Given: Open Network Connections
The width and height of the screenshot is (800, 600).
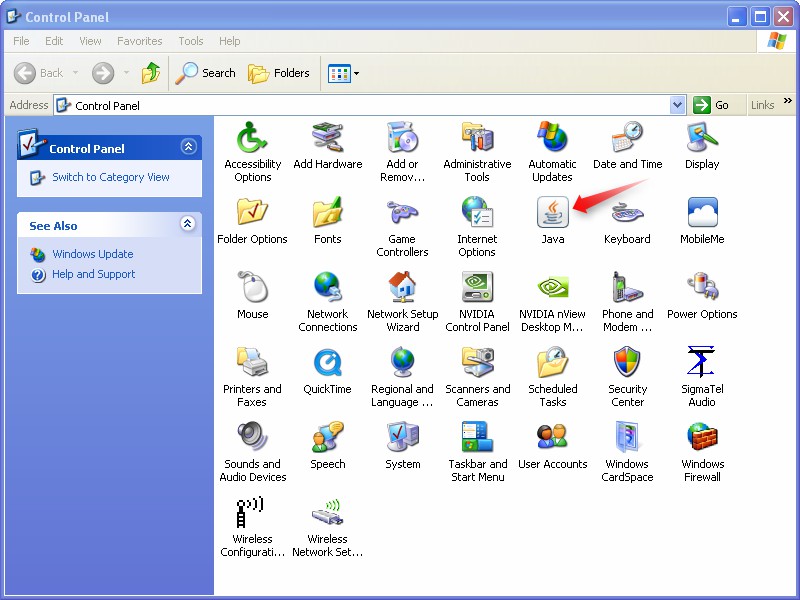Looking at the screenshot, I should tap(328, 288).
